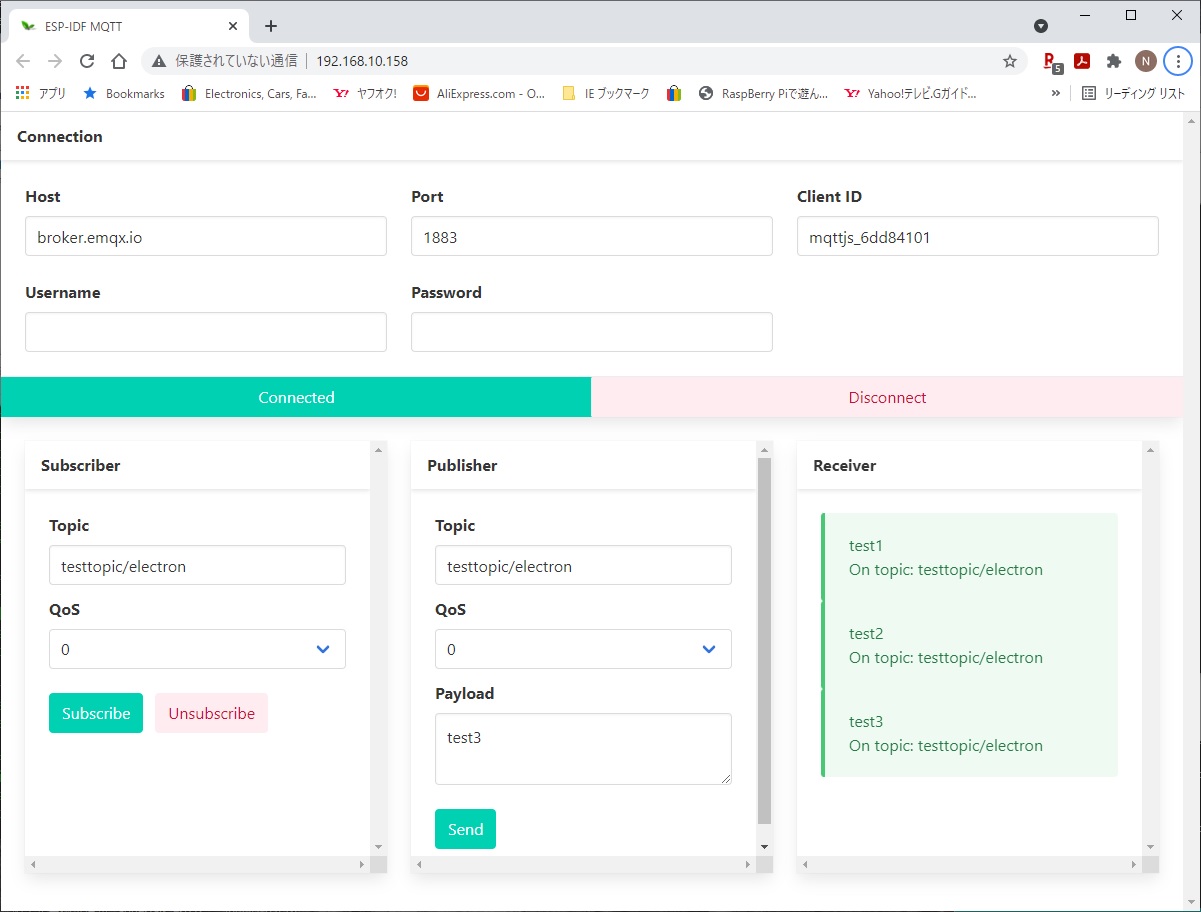Viewport: 1201px width, 912px height.
Task: Expand the hidden bookmarks chevron
Action: (1055, 93)
